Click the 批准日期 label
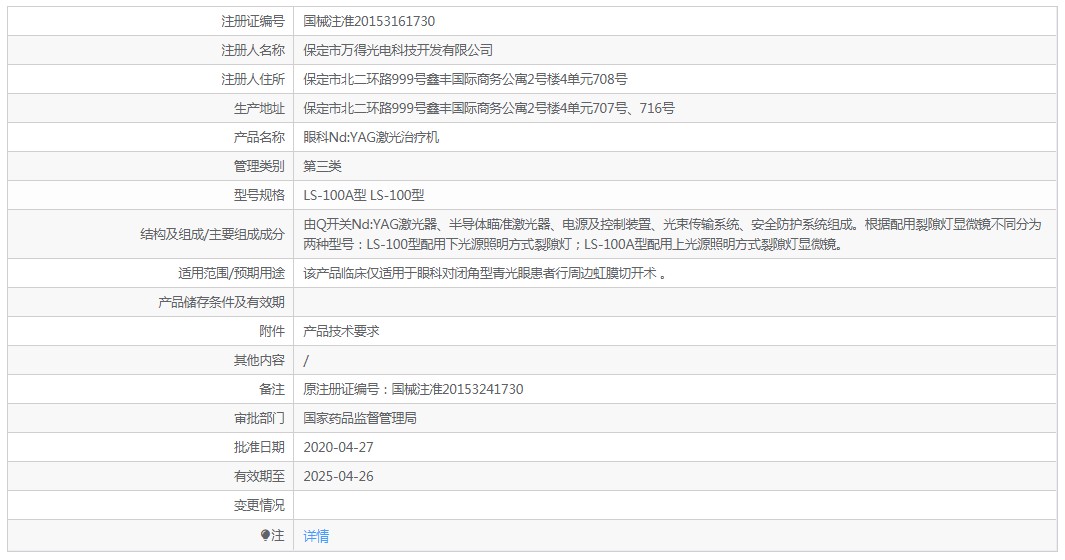Viewport: 1065px width, 560px height. pyautogui.click(x=259, y=447)
